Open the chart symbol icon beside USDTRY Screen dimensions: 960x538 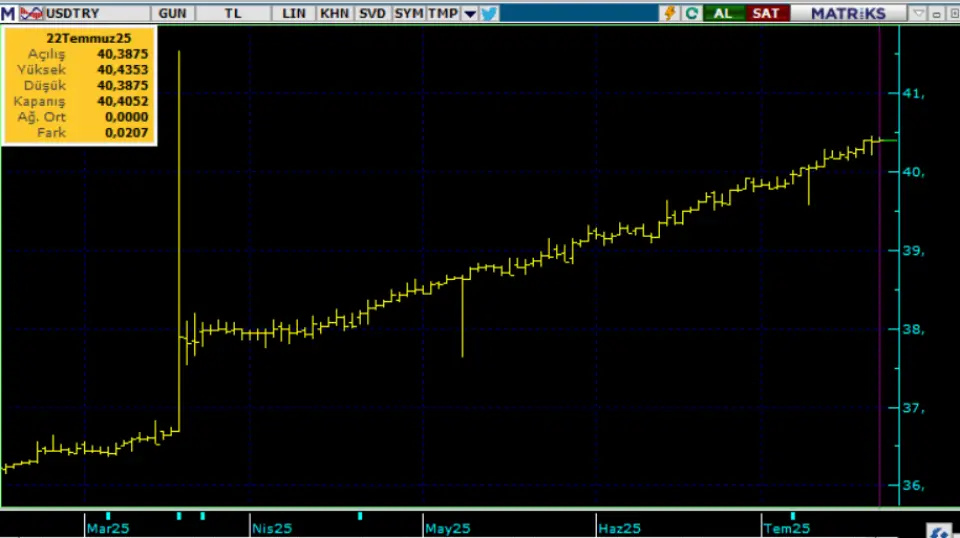[x=31, y=13]
